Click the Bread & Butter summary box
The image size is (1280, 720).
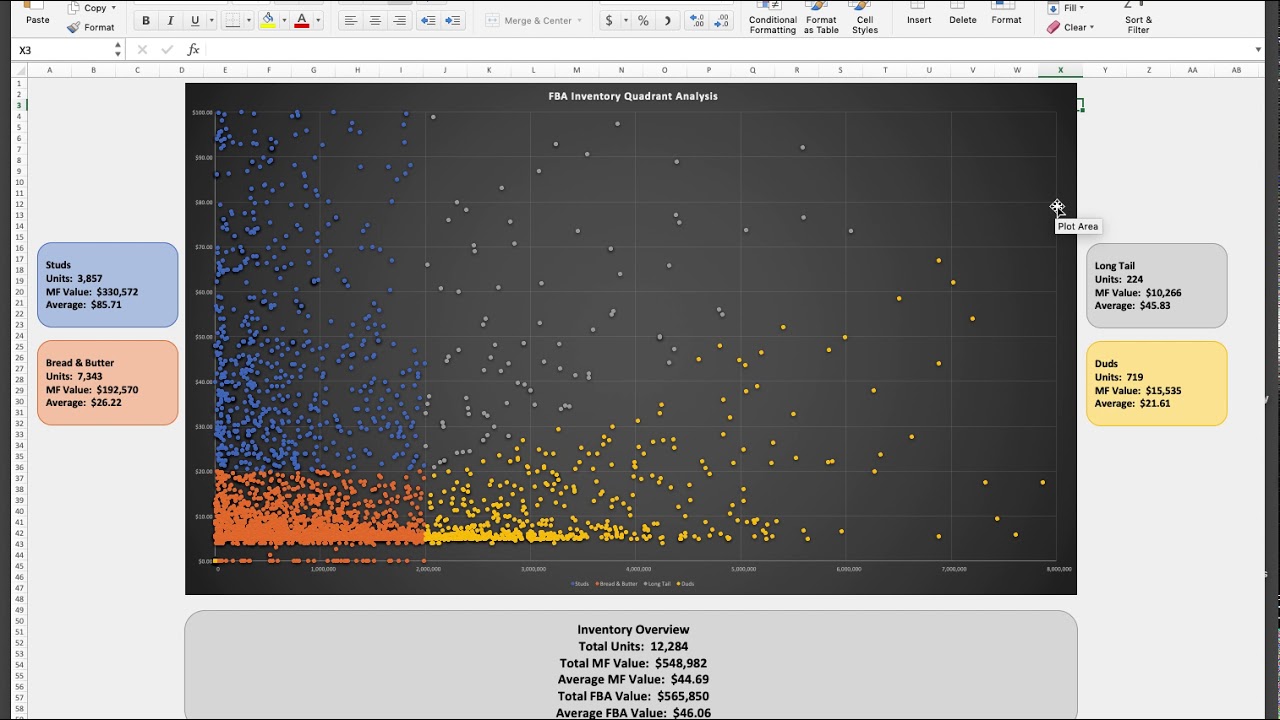[108, 383]
